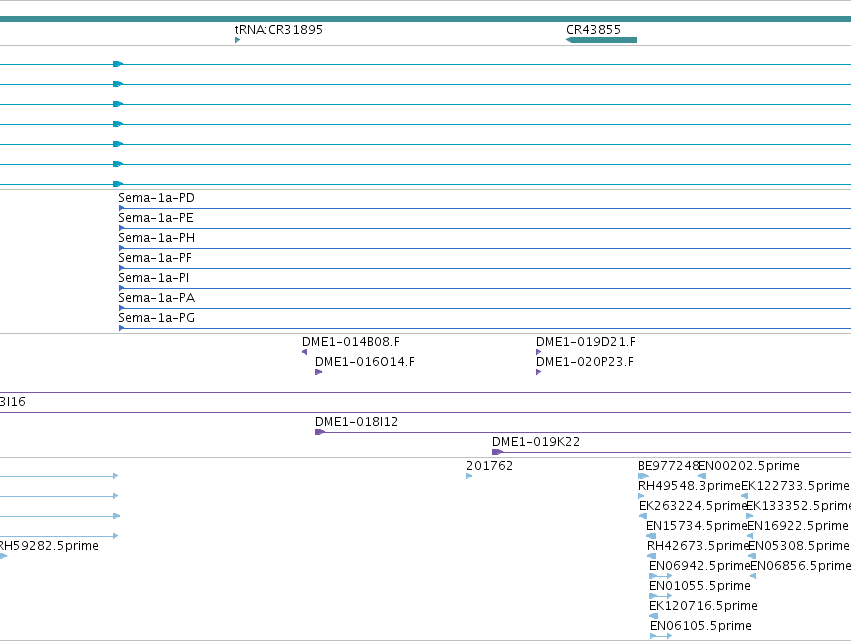Select the EK263224.5prime EST label

click(693, 506)
